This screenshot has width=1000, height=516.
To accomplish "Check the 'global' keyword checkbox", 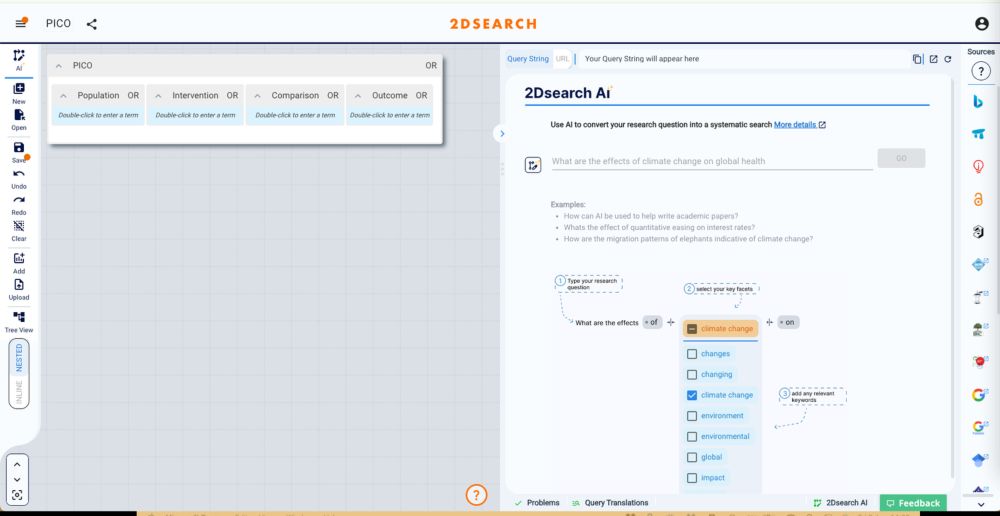I will pyautogui.click(x=691, y=457).
